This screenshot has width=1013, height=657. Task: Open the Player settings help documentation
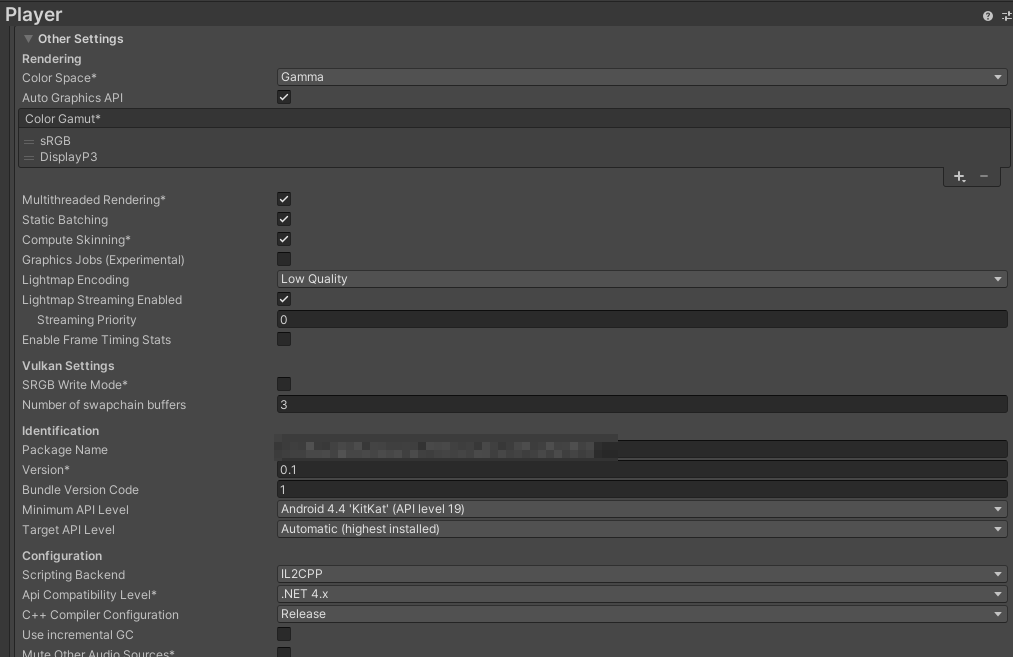(x=989, y=15)
